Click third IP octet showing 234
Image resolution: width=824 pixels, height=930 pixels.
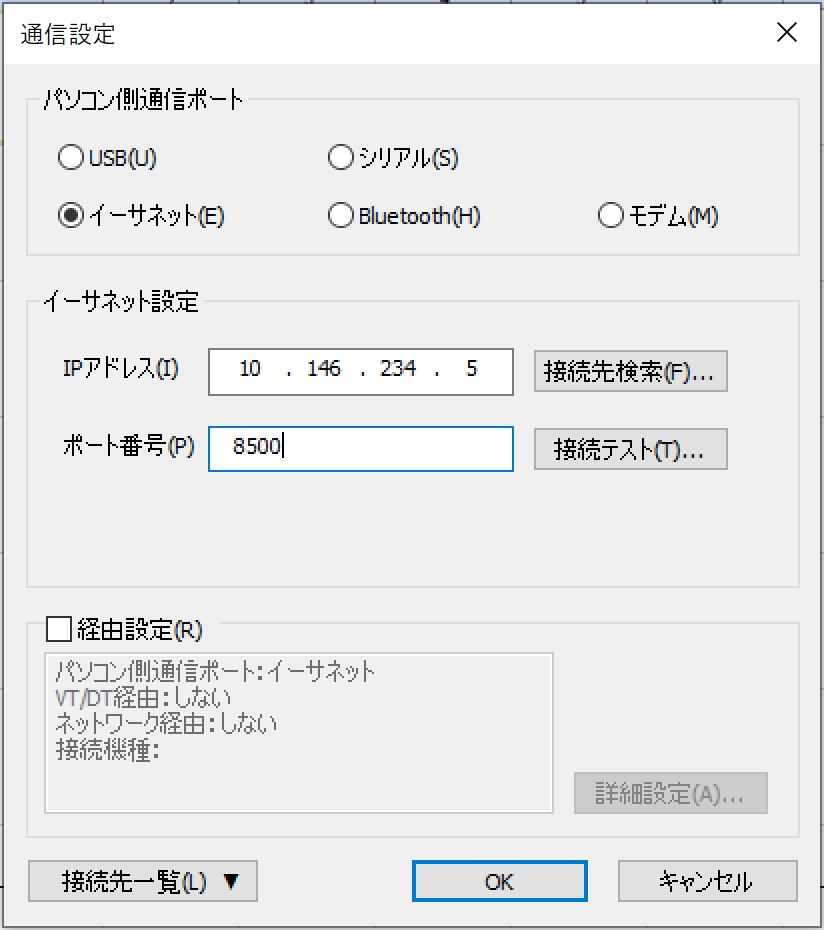pyautogui.click(x=398, y=369)
